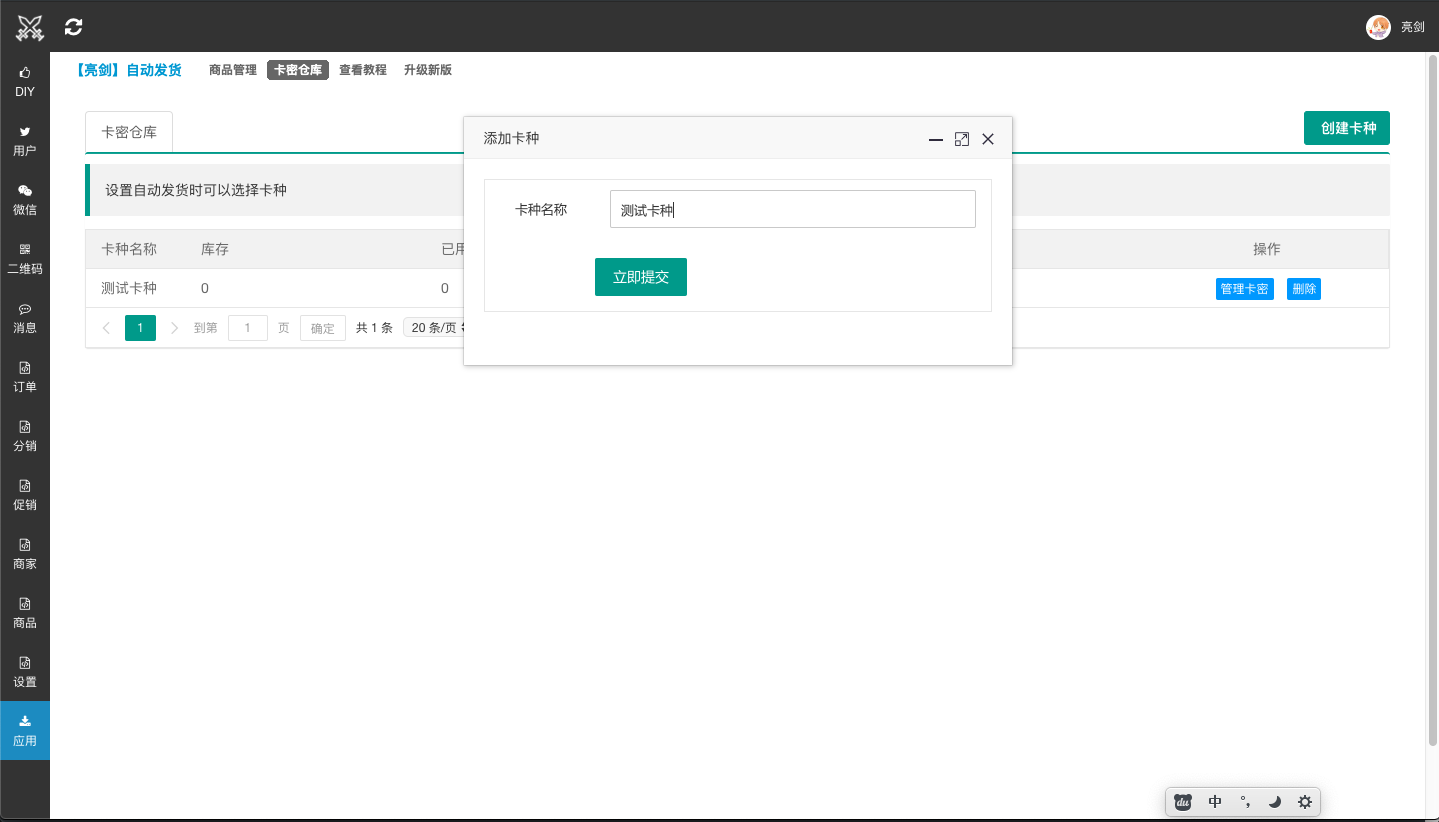Click the 创建卡种 button
Screen dimensions: 1439x822
click(x=1347, y=128)
